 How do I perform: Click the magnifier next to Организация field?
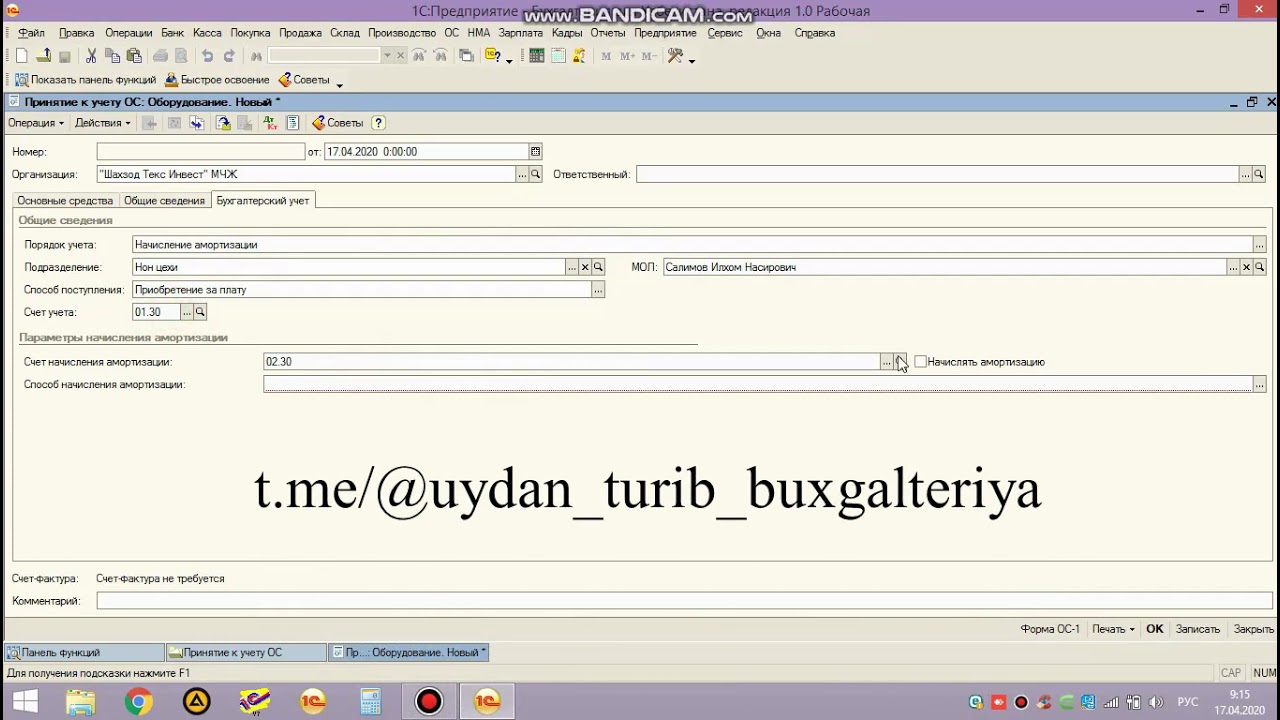pyautogui.click(x=536, y=174)
